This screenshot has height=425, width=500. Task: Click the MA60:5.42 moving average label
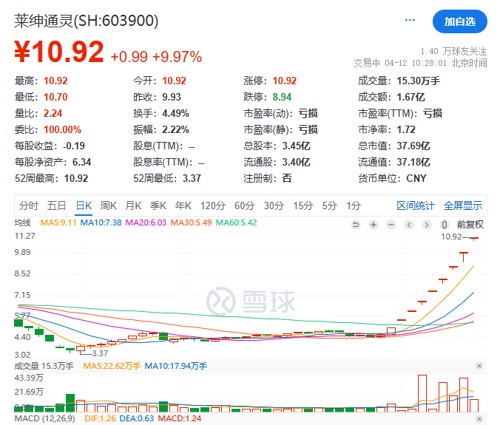(x=236, y=223)
